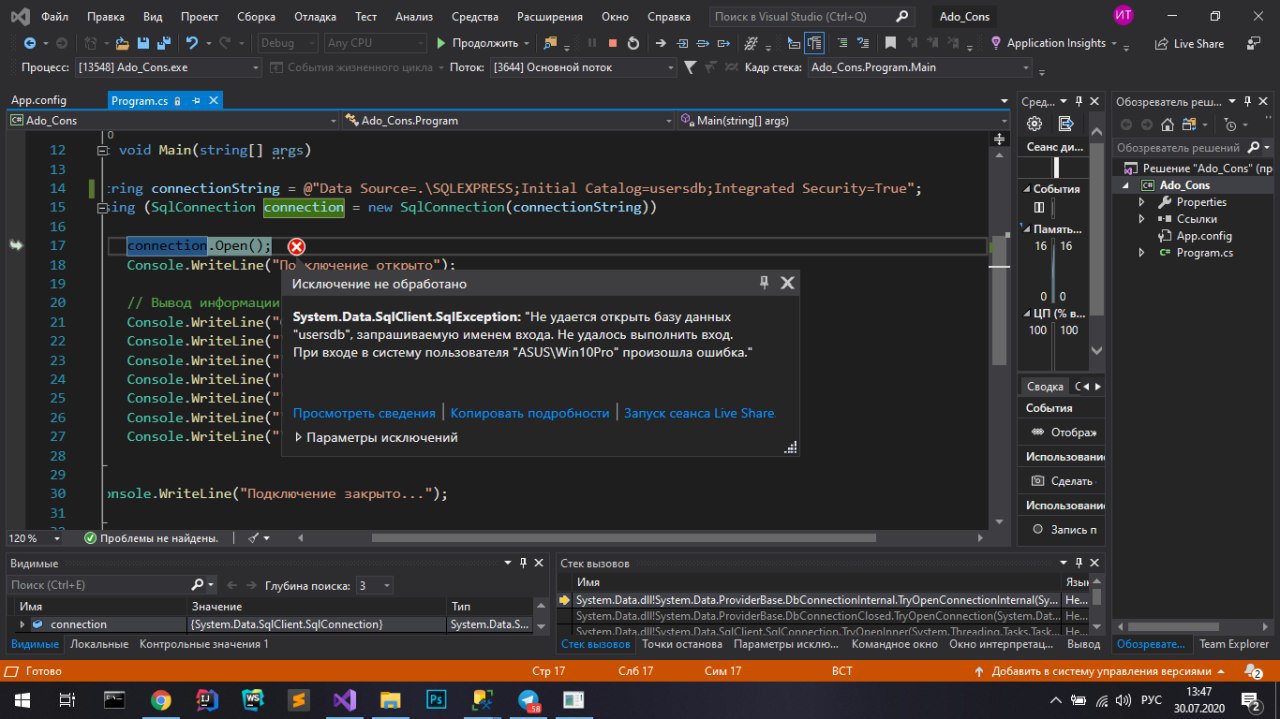Open the Расширения menu
This screenshot has height=719, width=1280.
(x=551, y=17)
